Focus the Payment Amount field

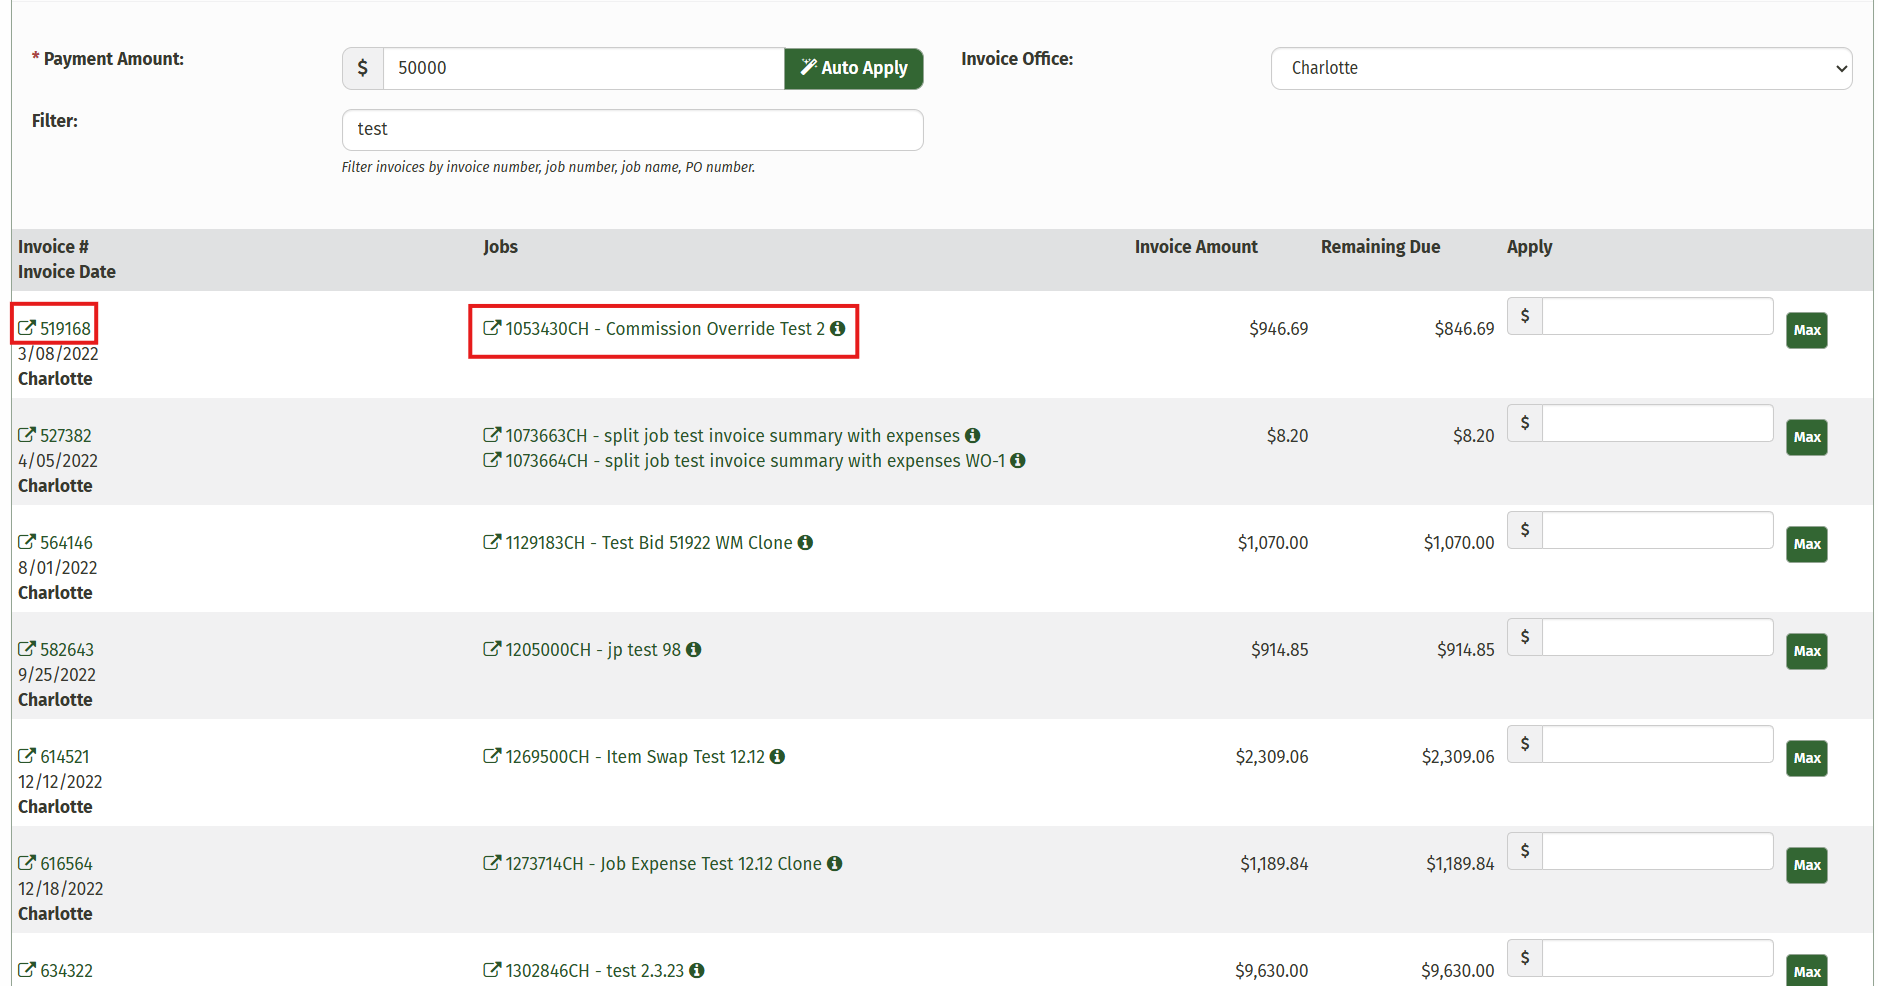[583, 68]
